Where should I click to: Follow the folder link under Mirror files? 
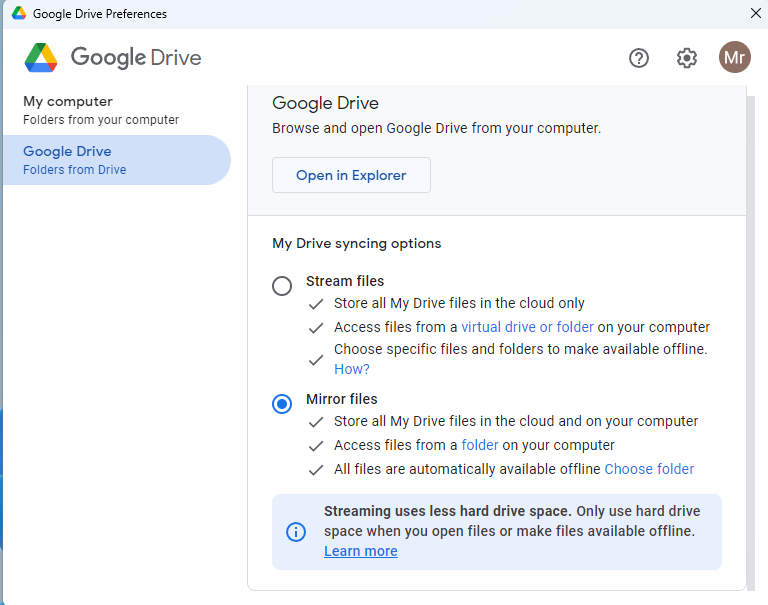480,445
